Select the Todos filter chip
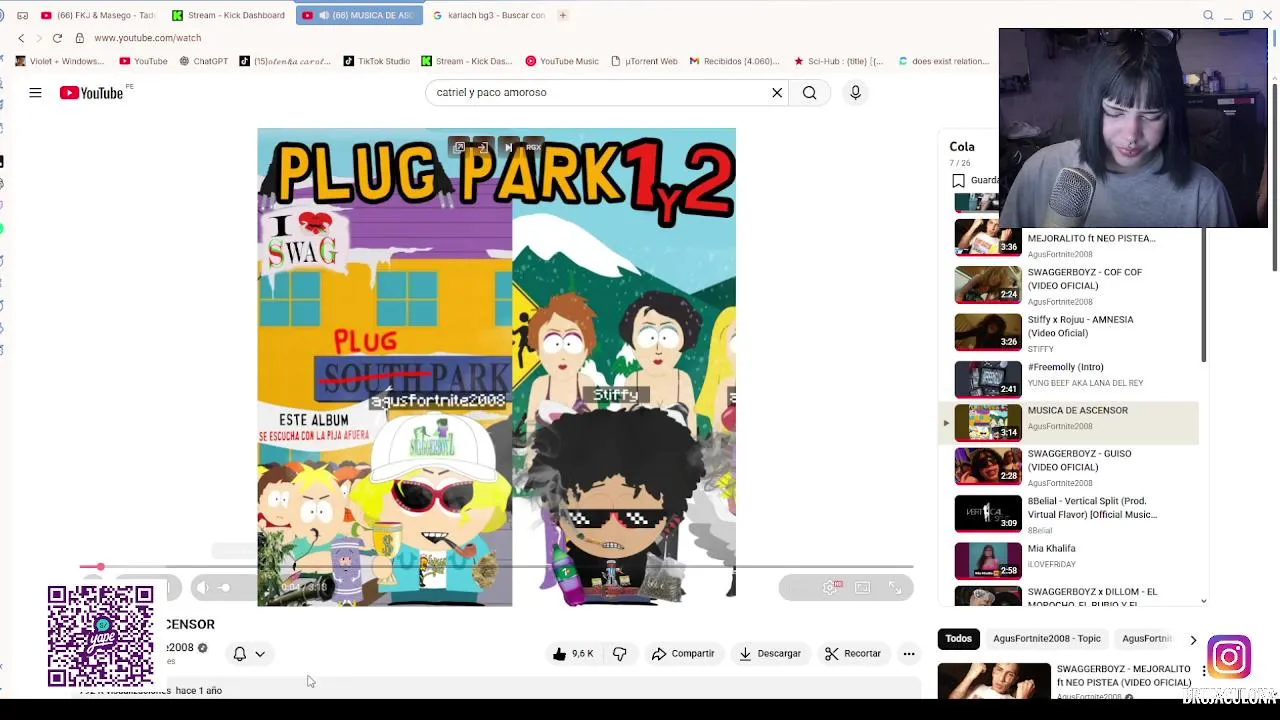Viewport: 1280px width, 720px height. 958,639
